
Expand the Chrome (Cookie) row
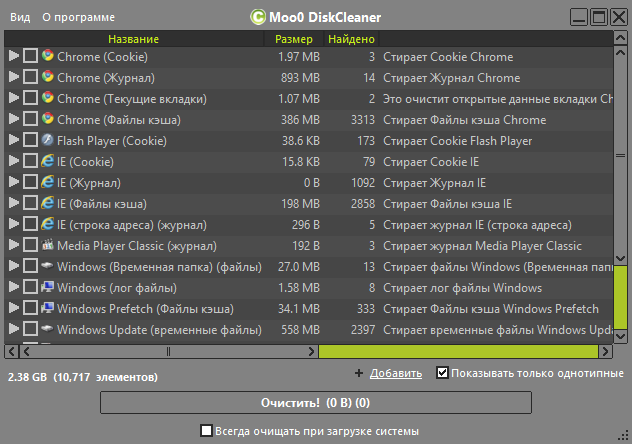[x=14, y=56]
